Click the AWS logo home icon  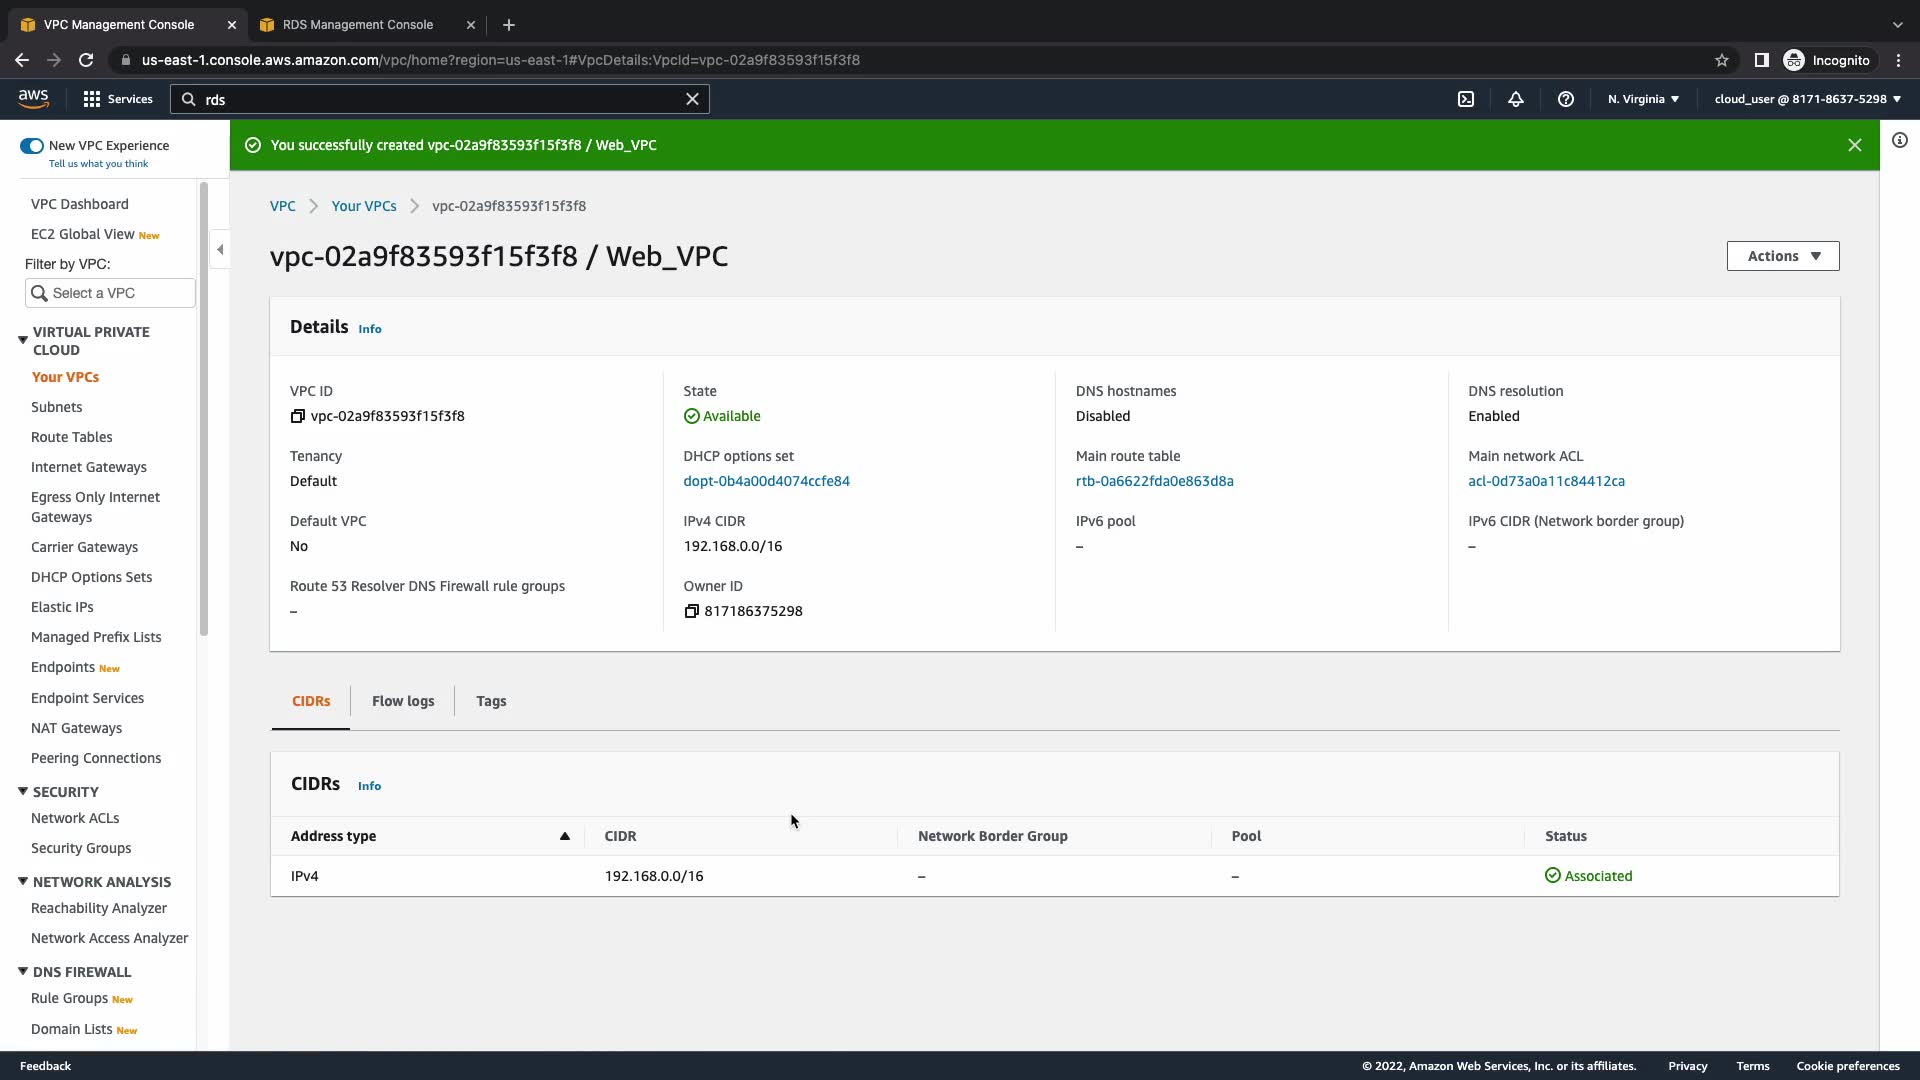33,98
